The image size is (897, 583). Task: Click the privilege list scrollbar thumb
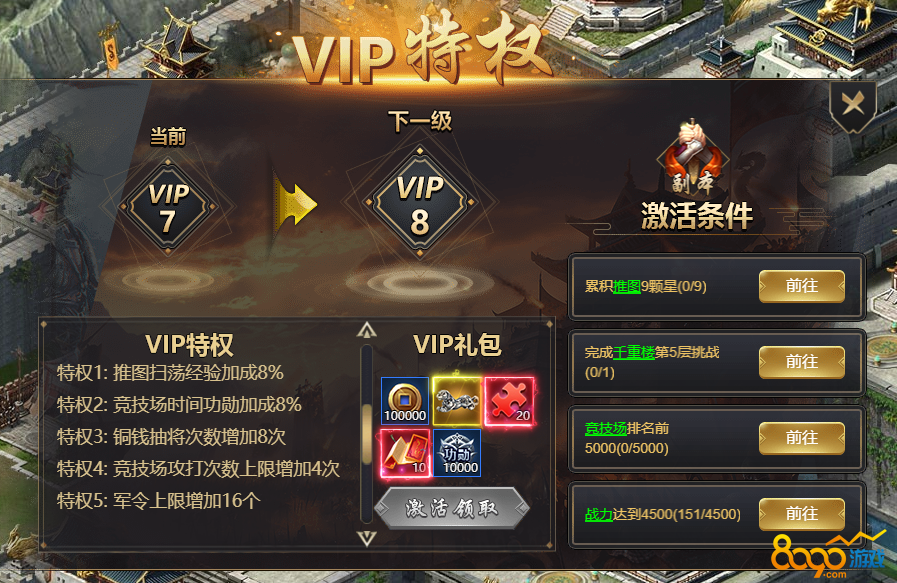[367, 437]
